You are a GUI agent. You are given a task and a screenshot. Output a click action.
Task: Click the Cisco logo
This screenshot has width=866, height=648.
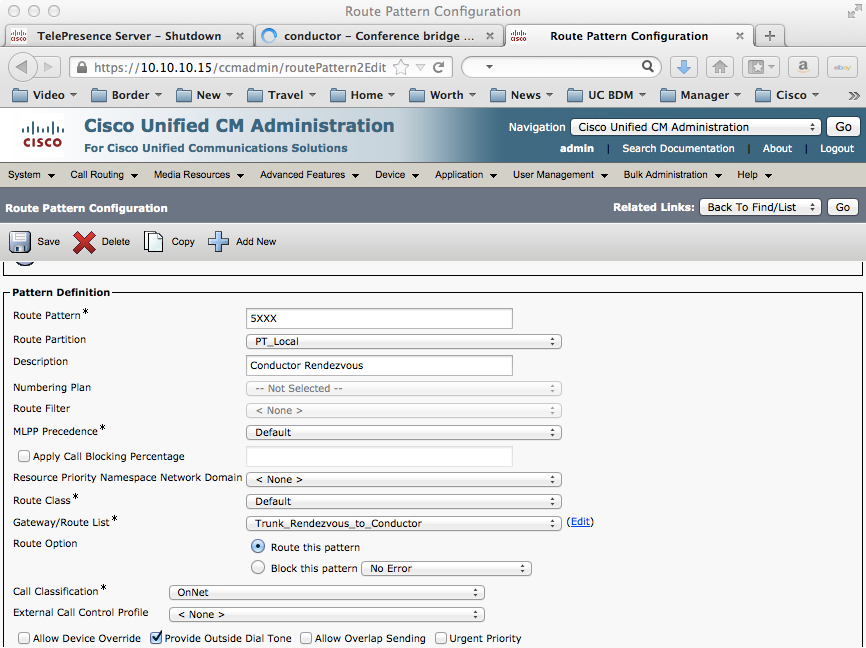point(43,135)
